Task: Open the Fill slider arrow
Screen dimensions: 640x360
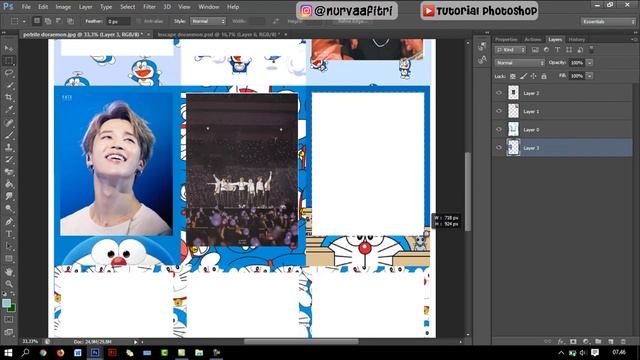Action: (x=589, y=76)
